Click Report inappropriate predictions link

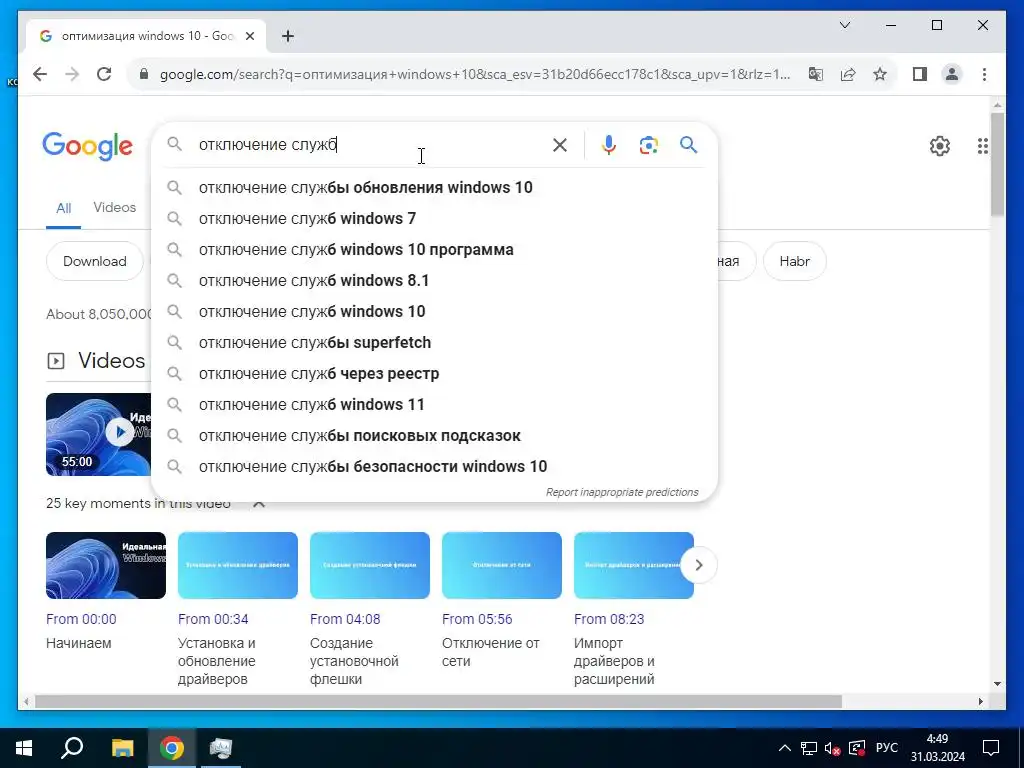[622, 492]
